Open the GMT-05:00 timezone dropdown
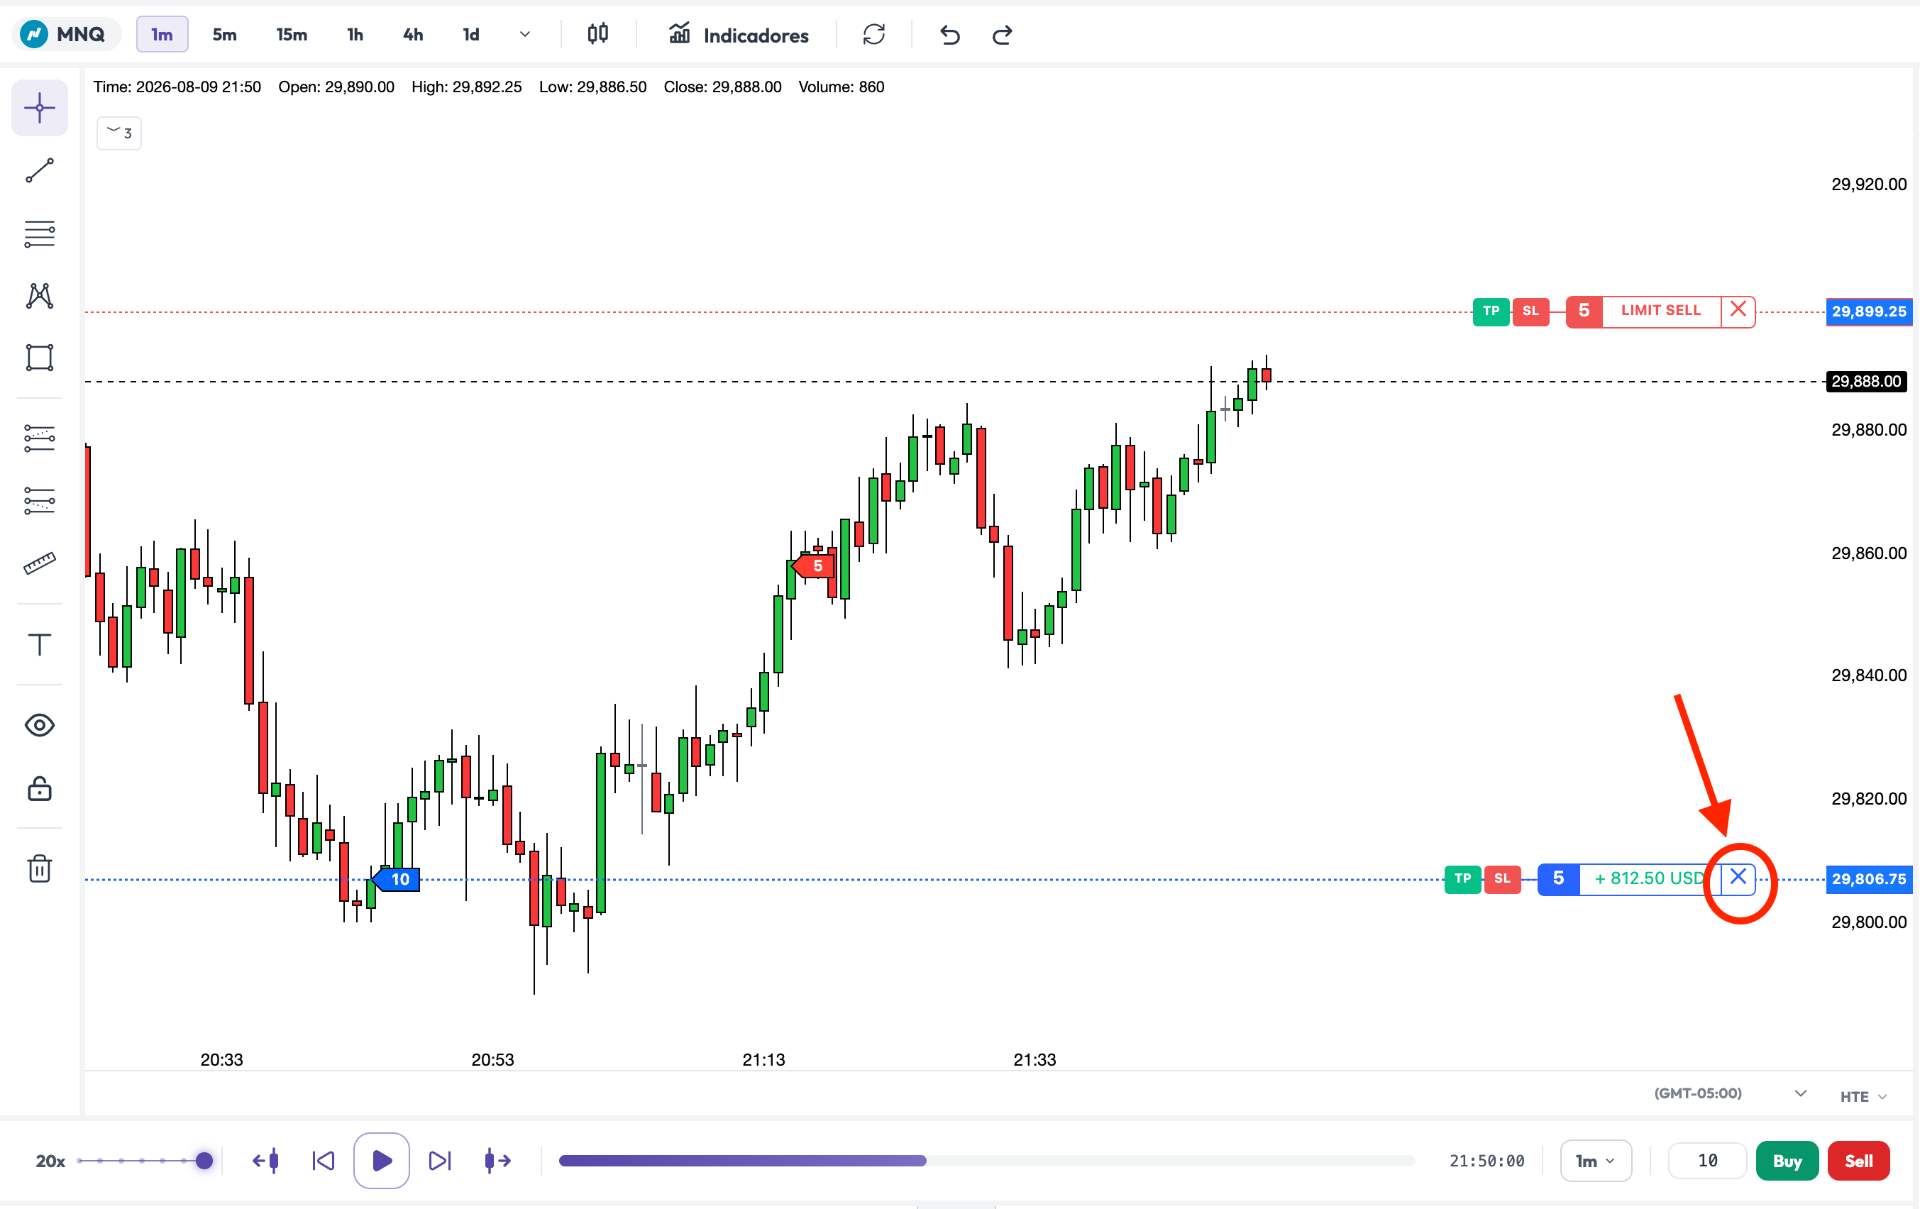This screenshot has width=1920, height=1209. point(1730,1093)
